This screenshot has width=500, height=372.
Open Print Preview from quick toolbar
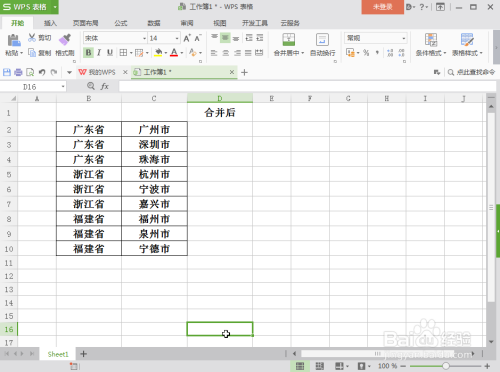[x=30, y=72]
